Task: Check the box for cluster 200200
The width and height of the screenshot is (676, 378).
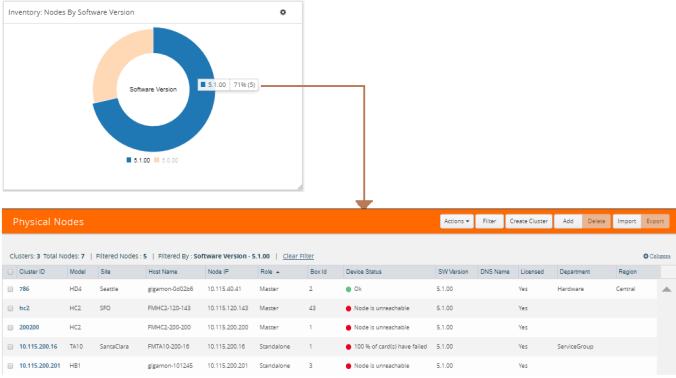Action: pyautogui.click(x=10, y=328)
